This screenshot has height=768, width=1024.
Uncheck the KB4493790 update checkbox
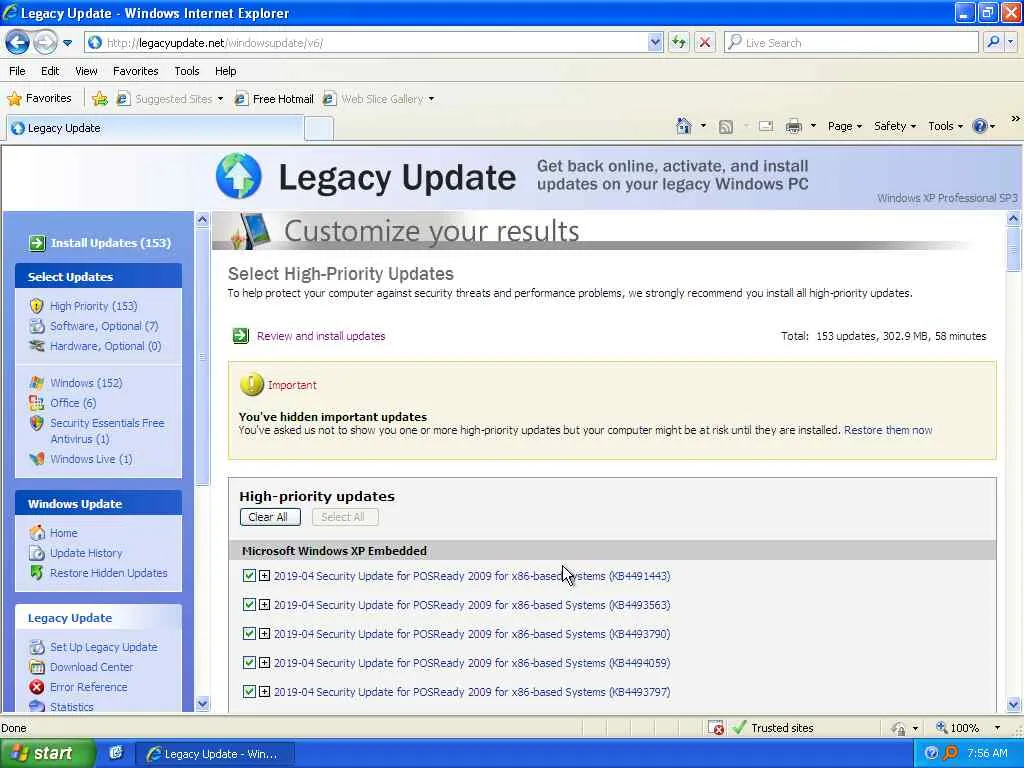click(x=249, y=633)
